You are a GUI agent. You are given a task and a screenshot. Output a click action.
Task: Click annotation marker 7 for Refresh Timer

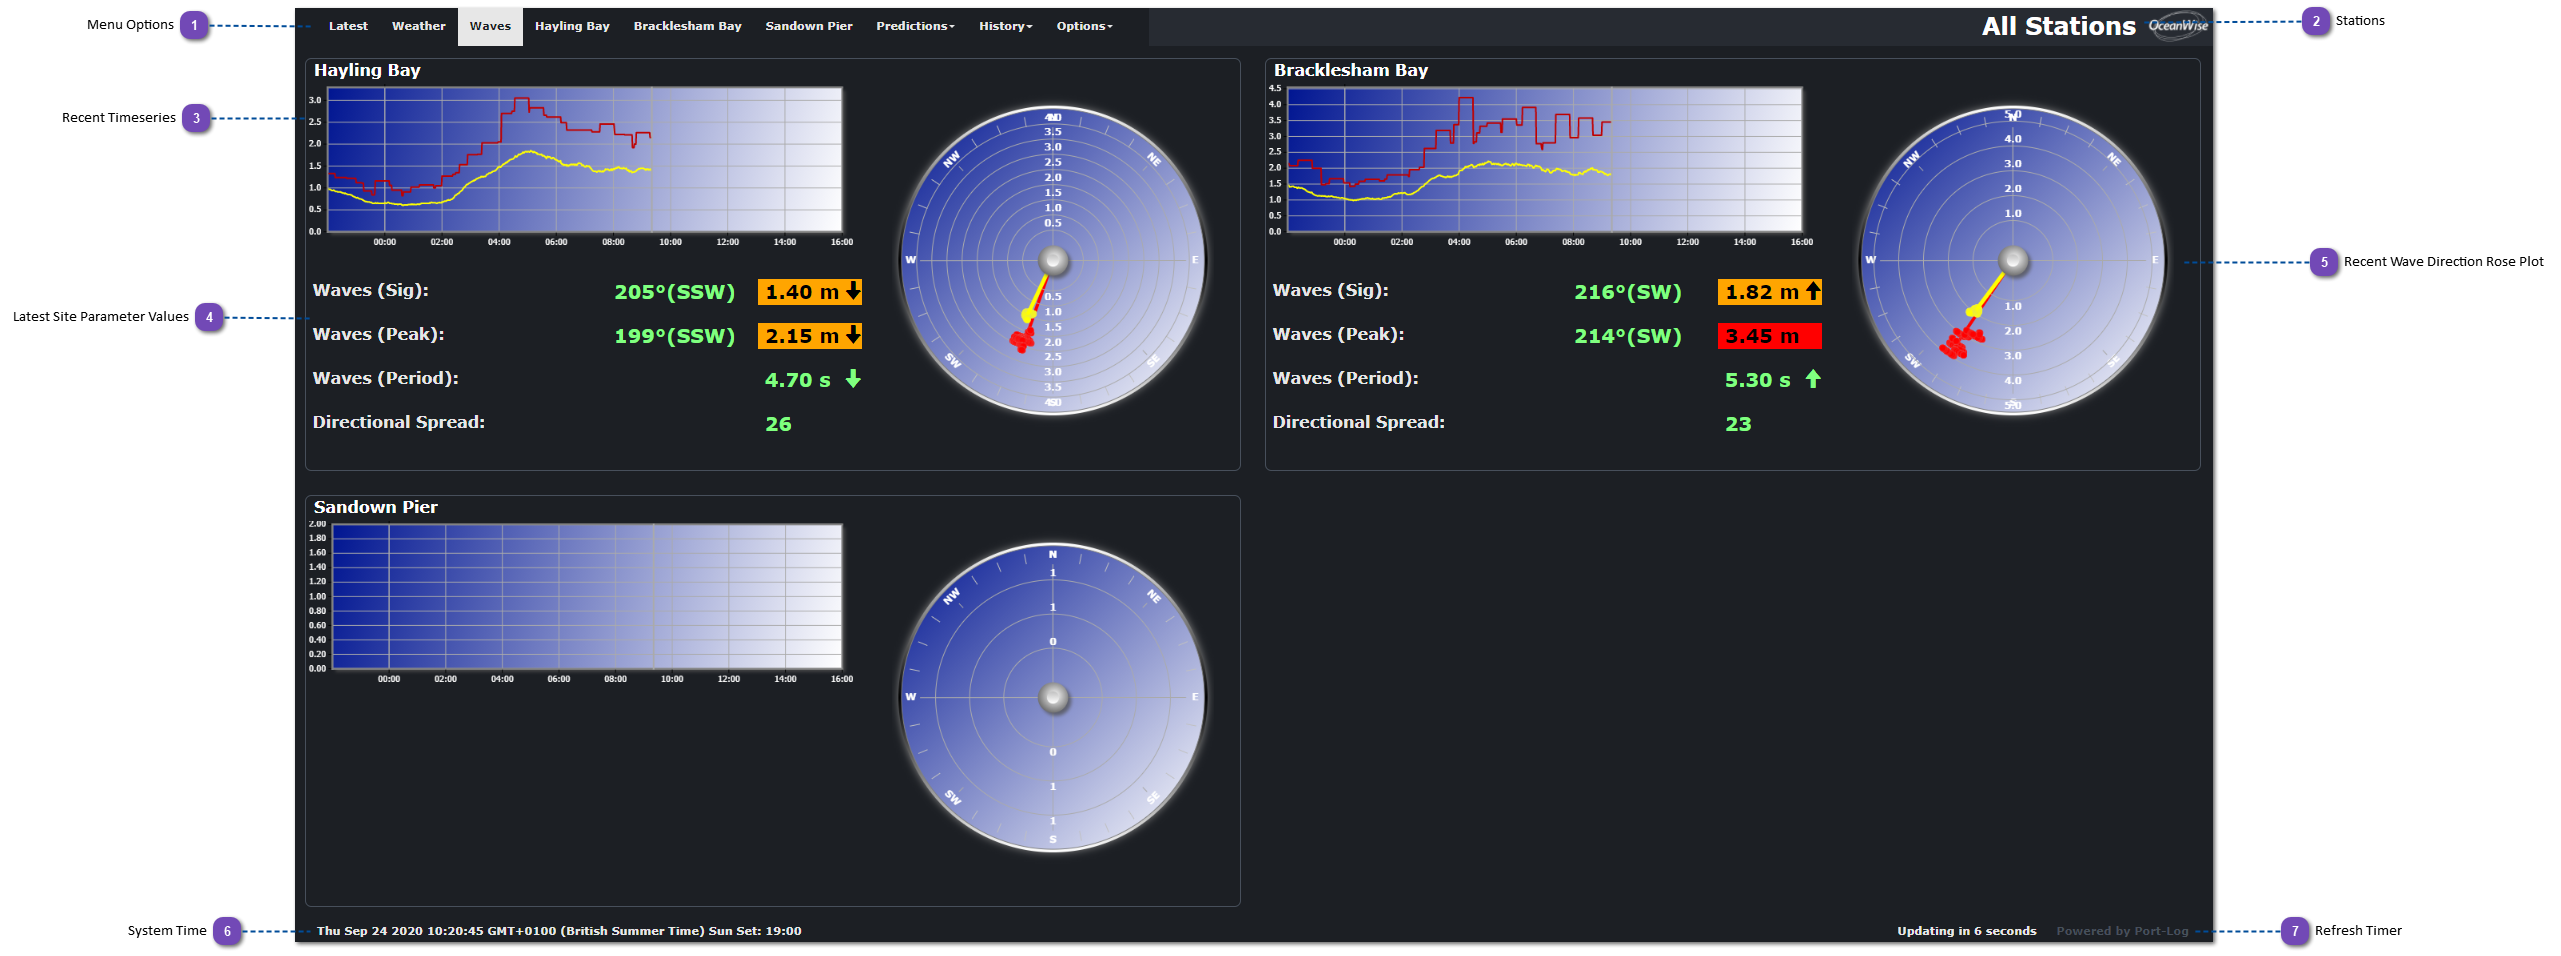2295,931
